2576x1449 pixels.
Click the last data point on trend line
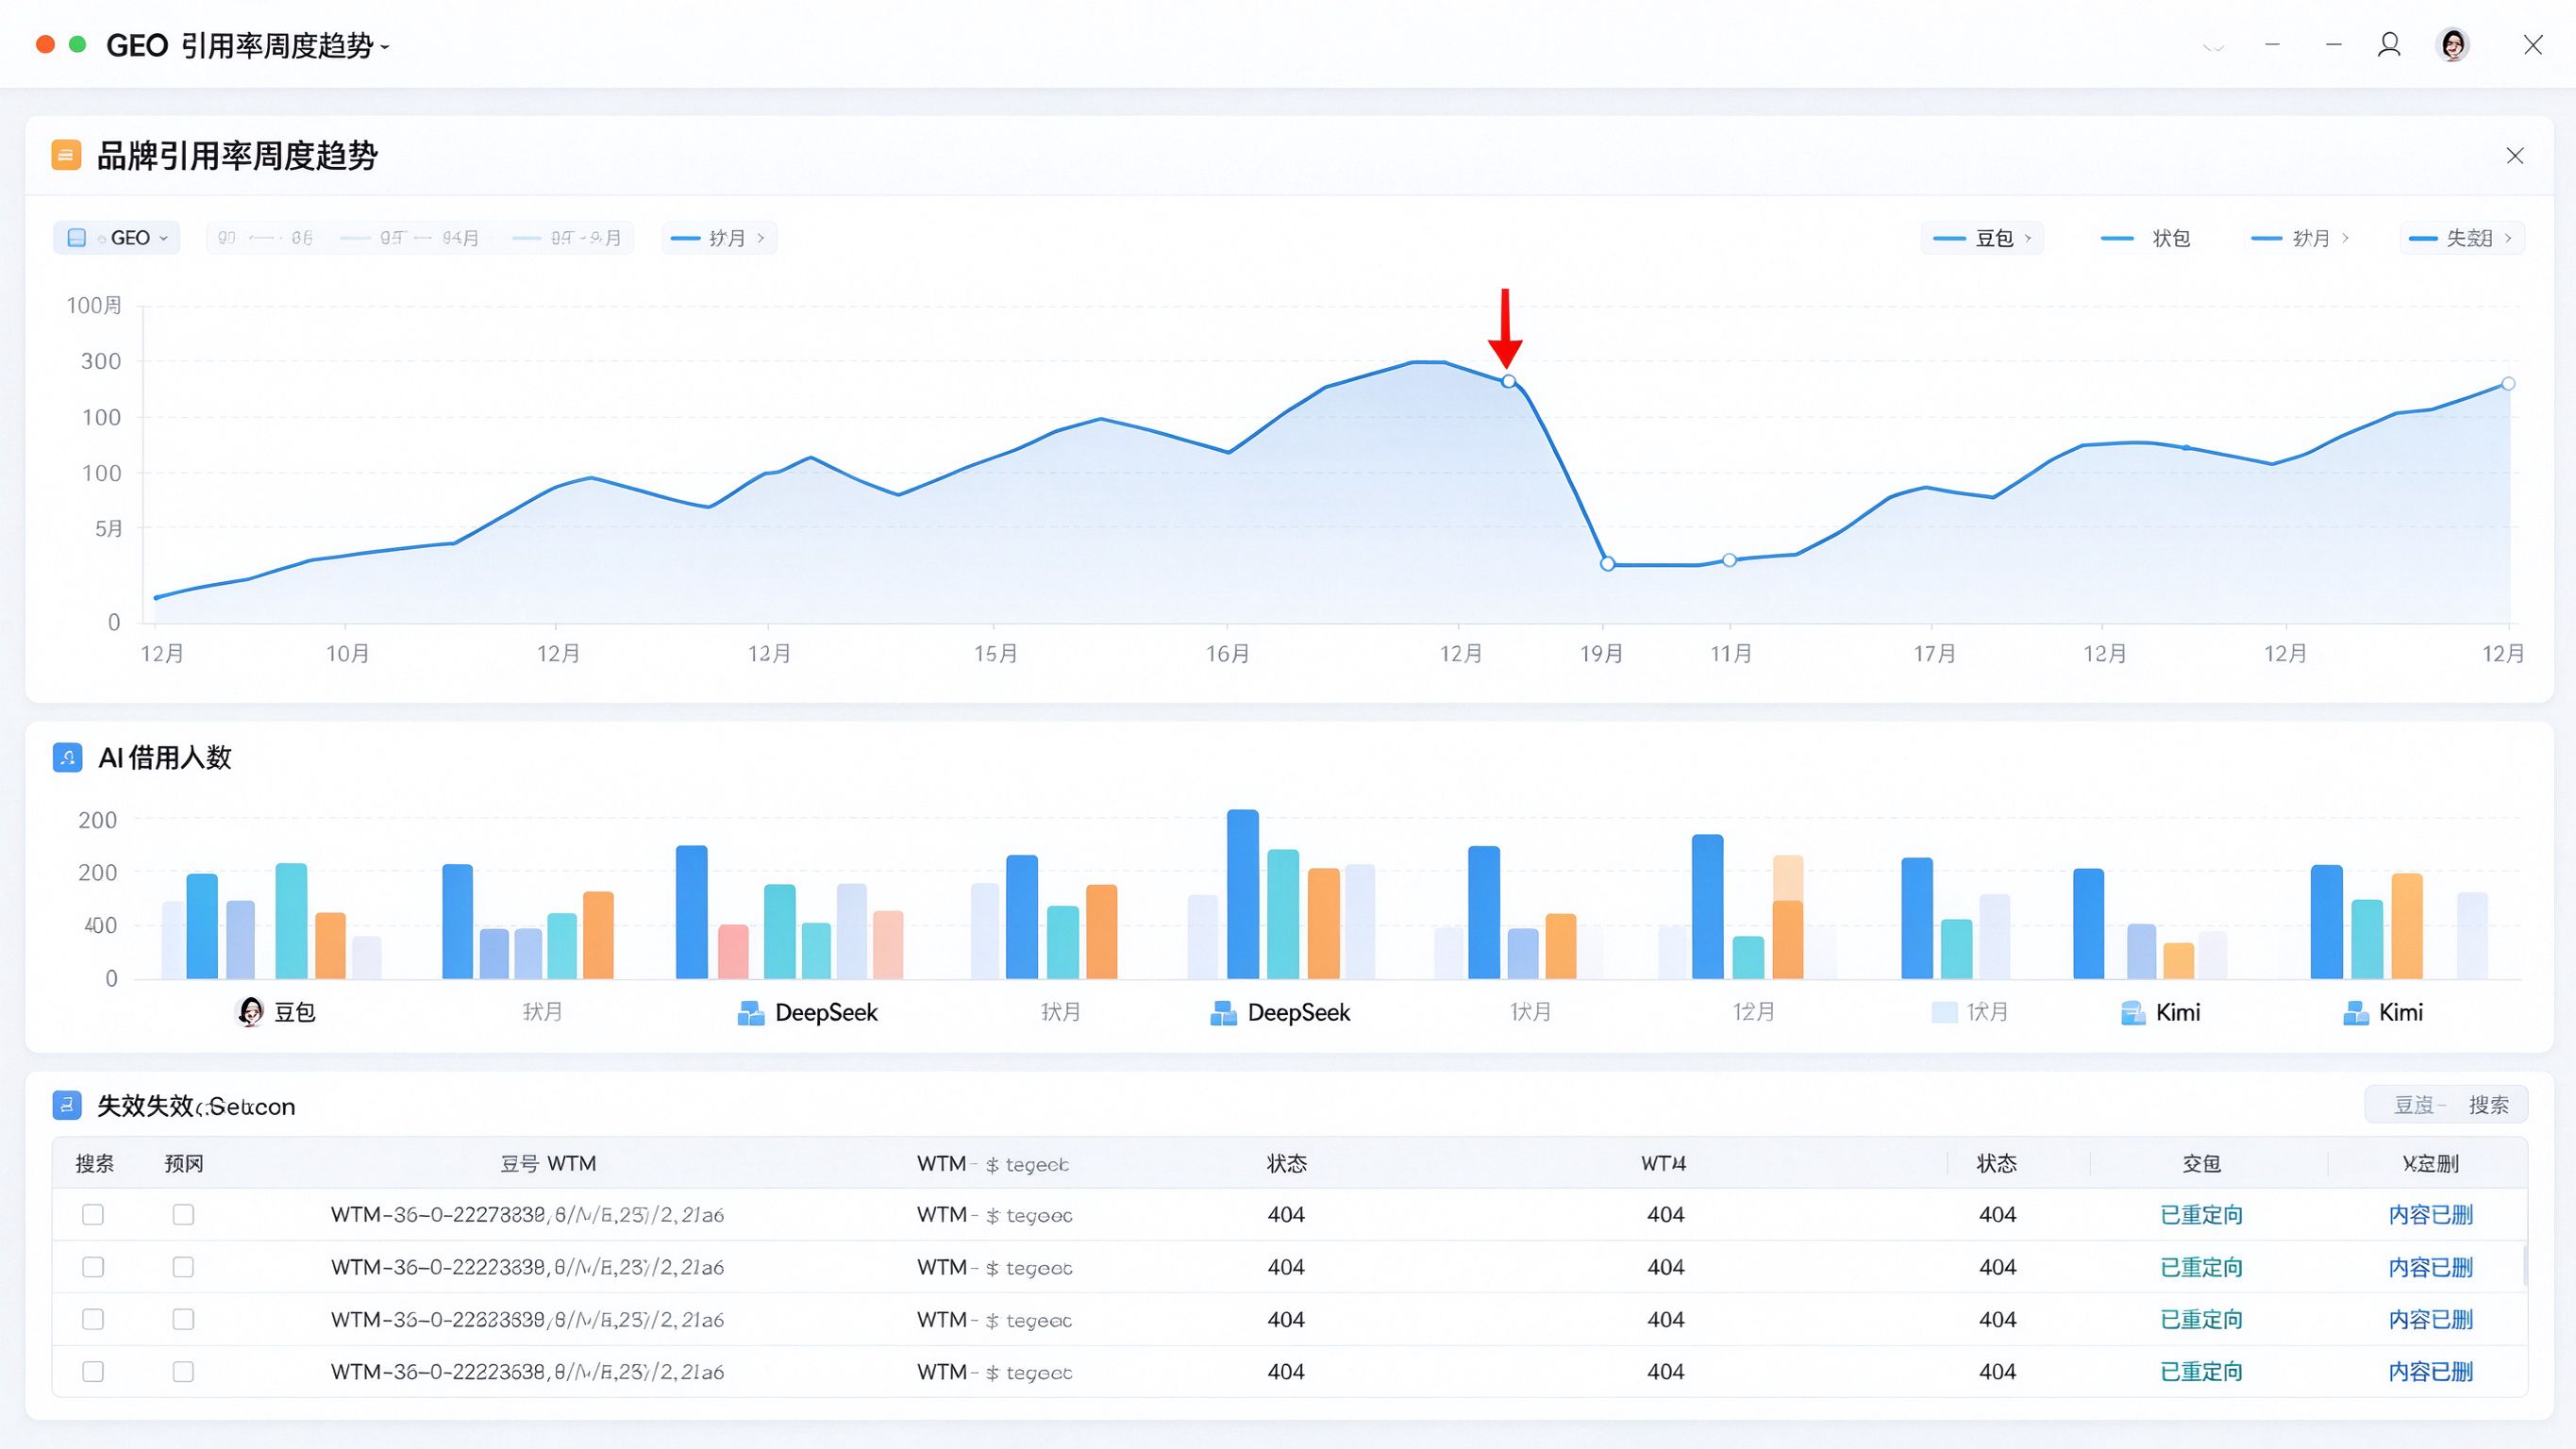(x=2508, y=383)
